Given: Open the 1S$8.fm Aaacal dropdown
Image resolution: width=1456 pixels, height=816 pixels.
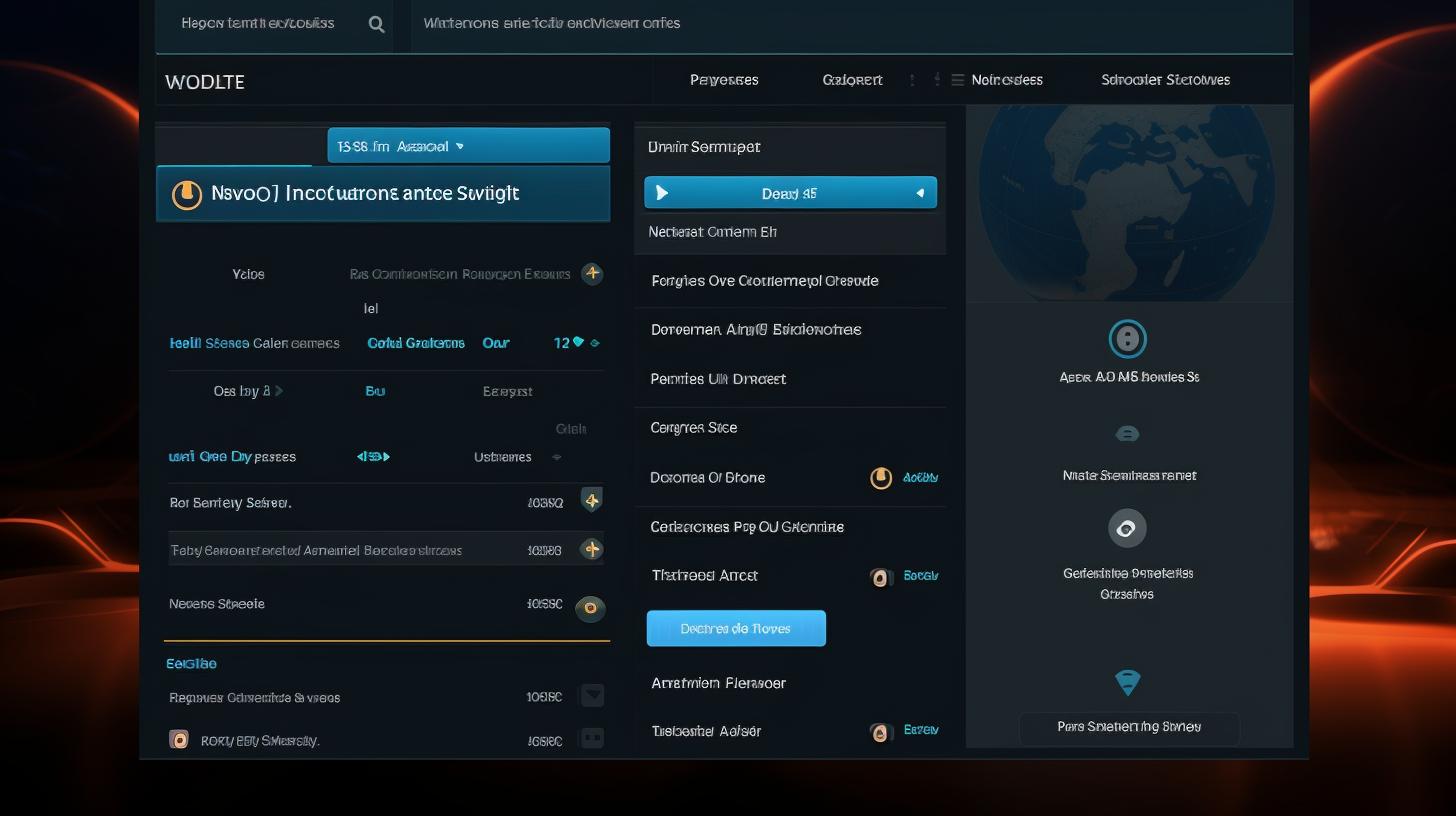Looking at the screenshot, I should [468, 146].
